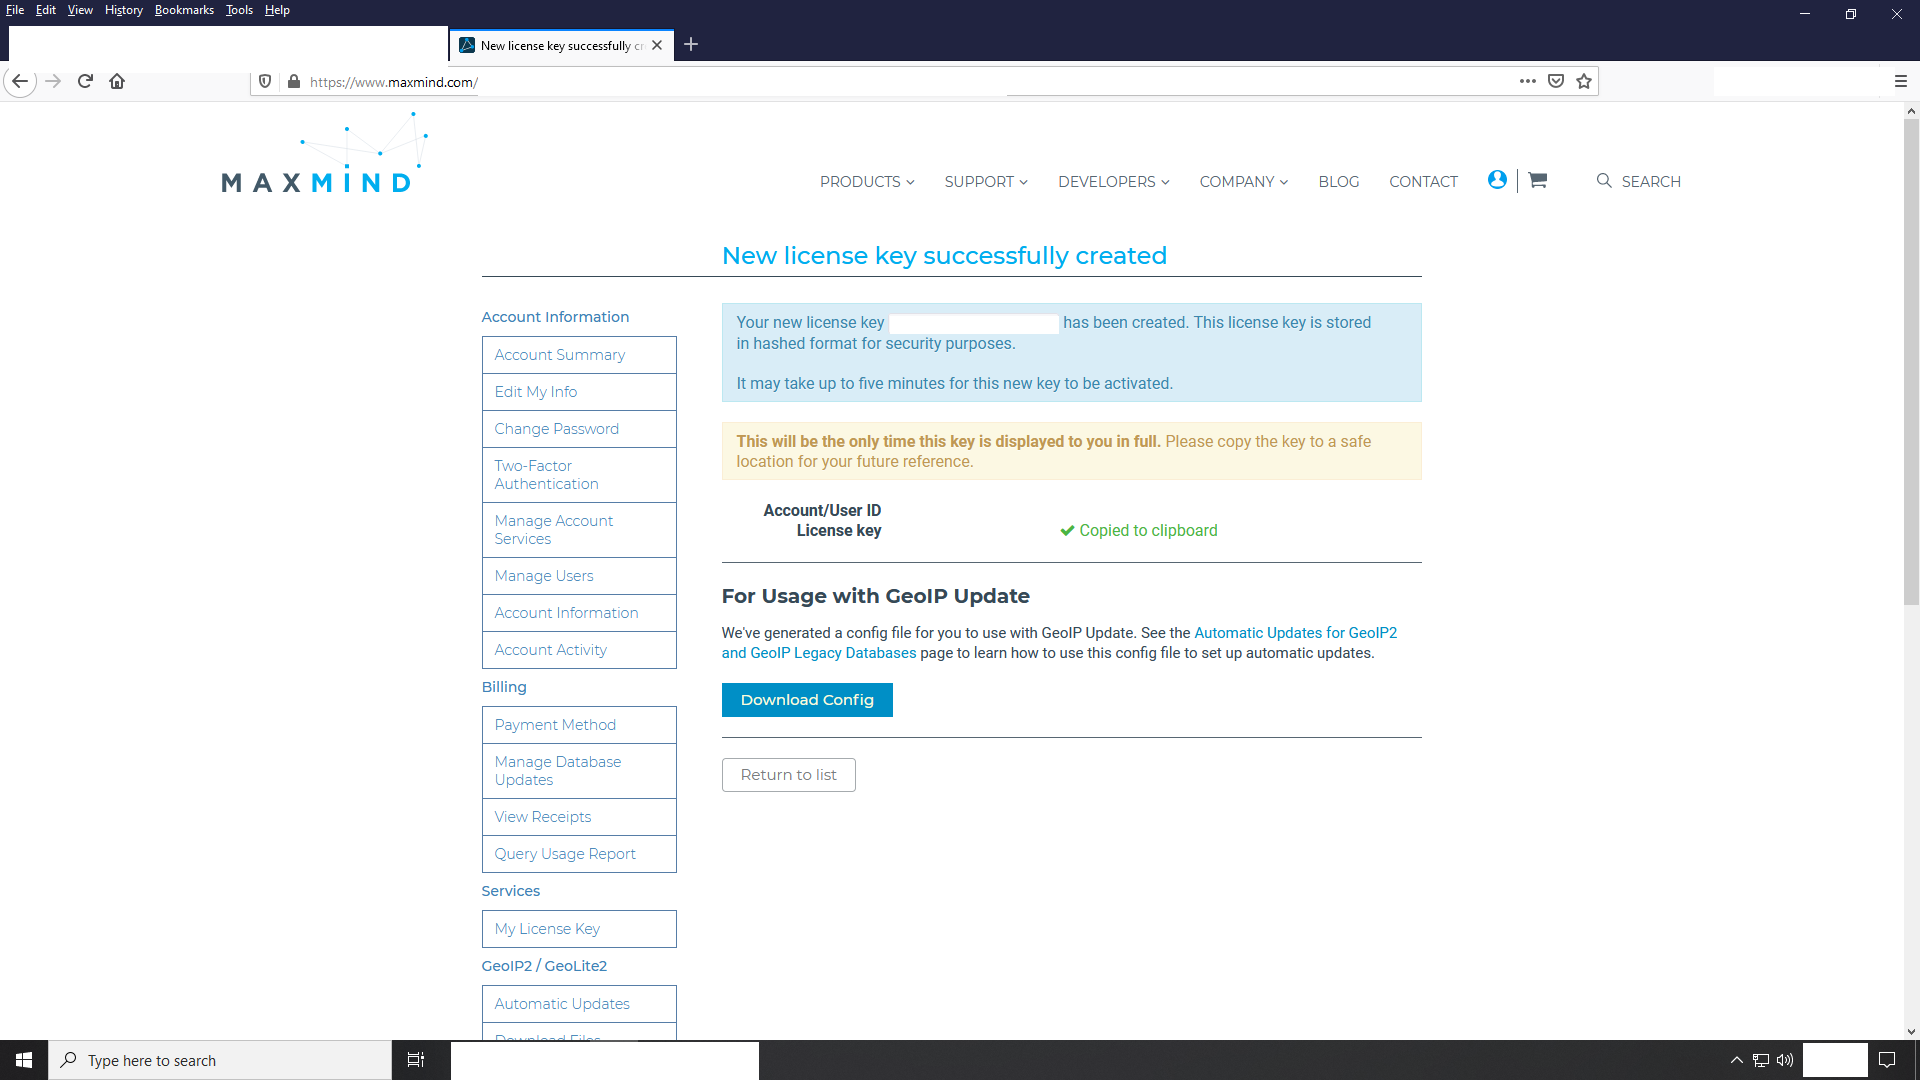
Task: Open the CONTACT navigation link
Action: pyautogui.click(x=1423, y=181)
